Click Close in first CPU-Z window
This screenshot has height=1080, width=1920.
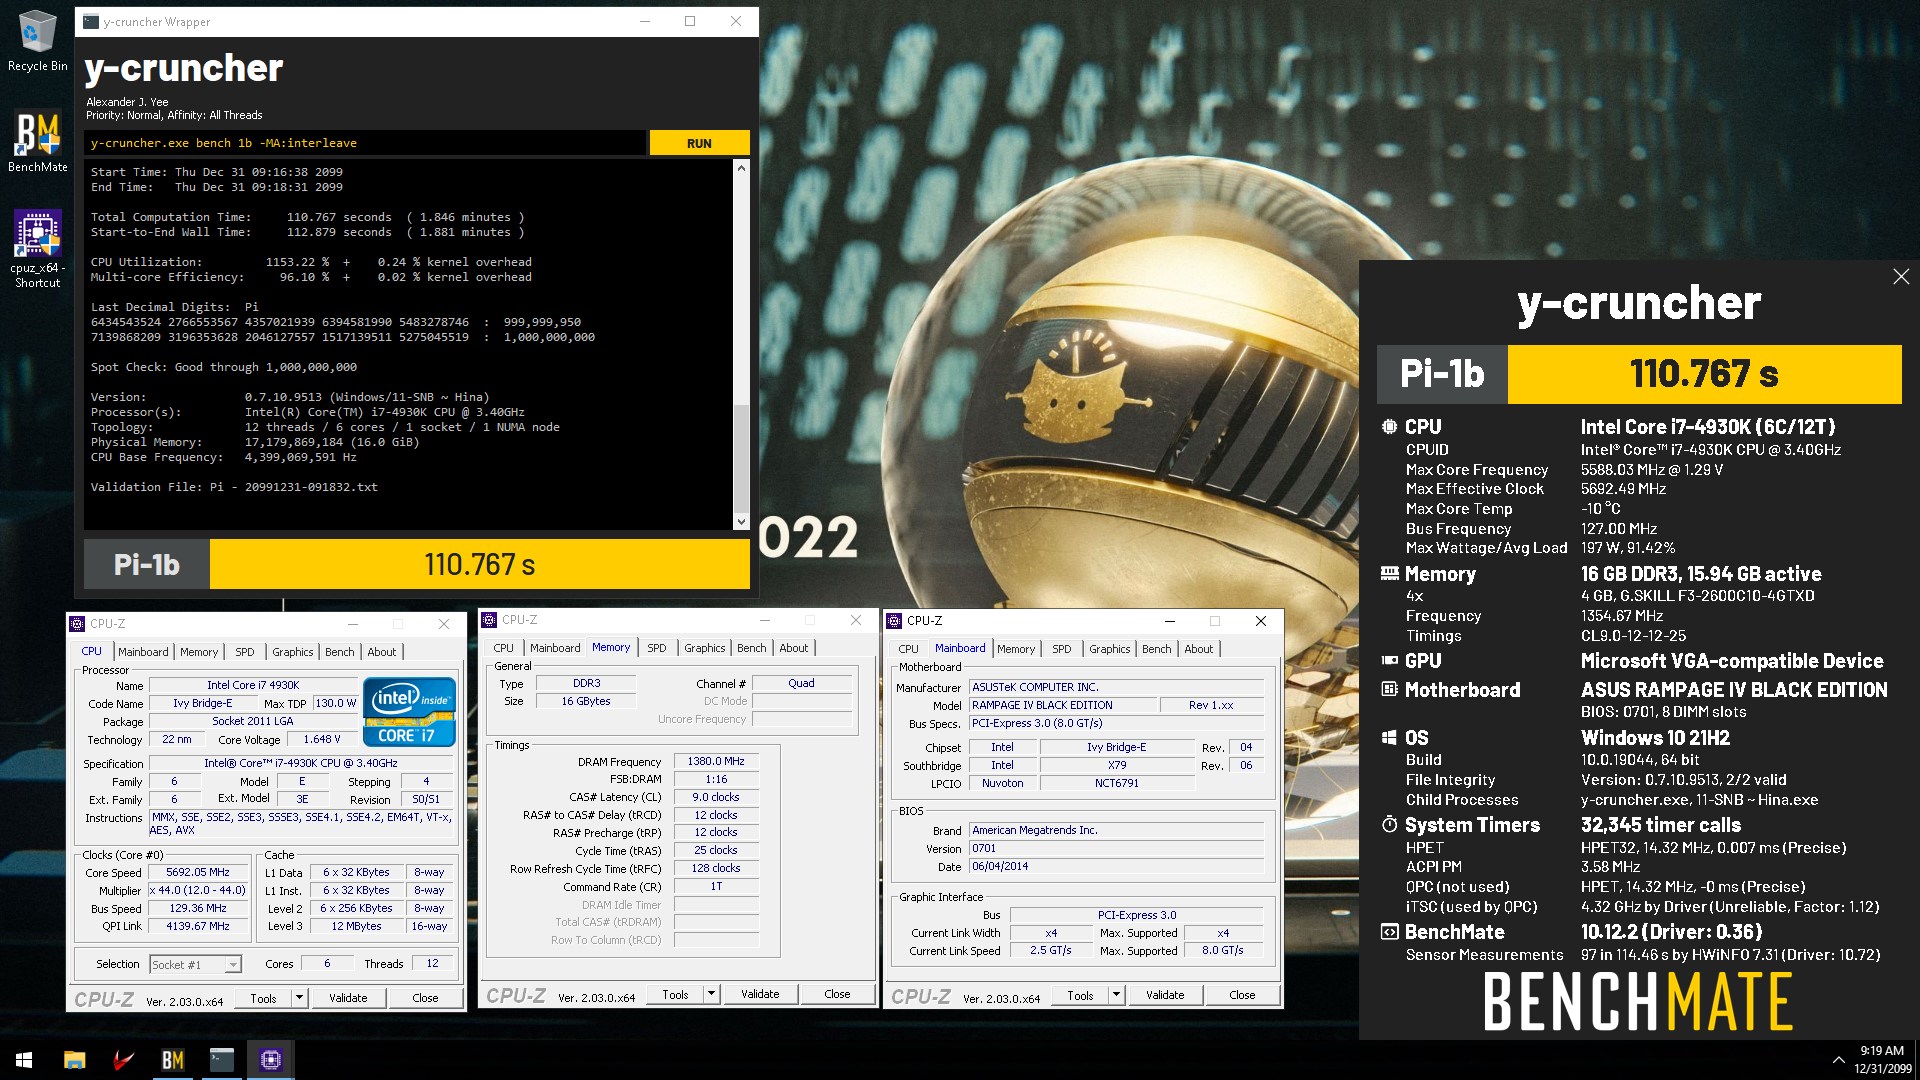[x=425, y=998]
